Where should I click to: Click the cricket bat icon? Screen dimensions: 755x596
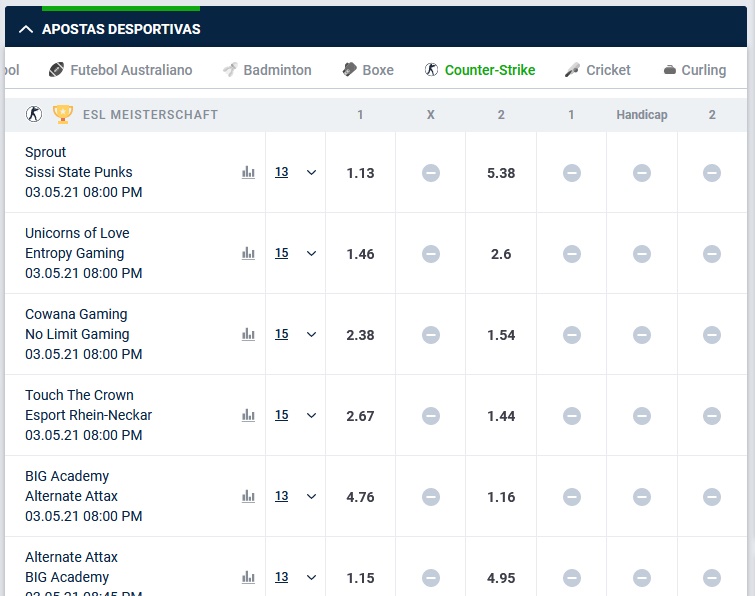coord(572,70)
